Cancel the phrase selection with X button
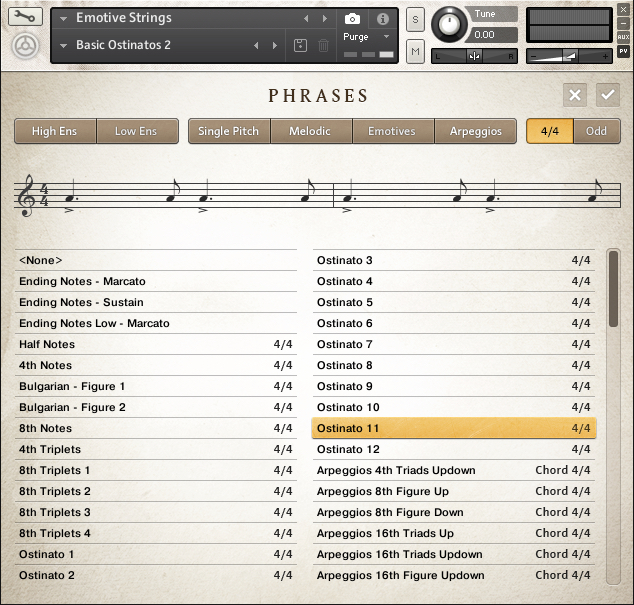Image resolution: width=634 pixels, height=605 pixels. click(x=575, y=95)
